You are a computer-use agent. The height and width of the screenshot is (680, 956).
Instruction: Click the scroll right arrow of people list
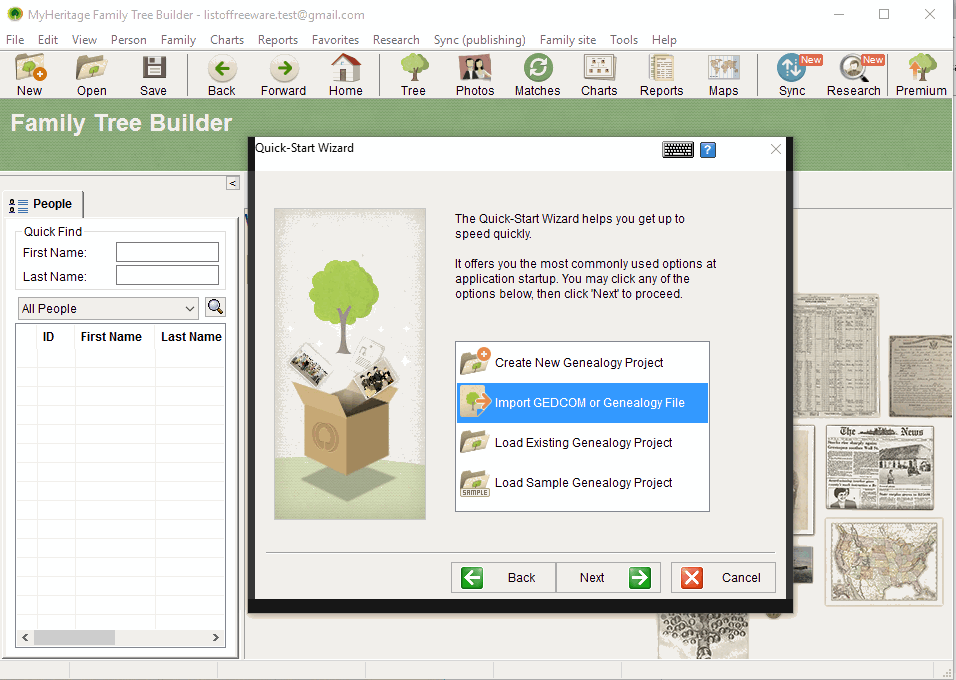point(216,637)
